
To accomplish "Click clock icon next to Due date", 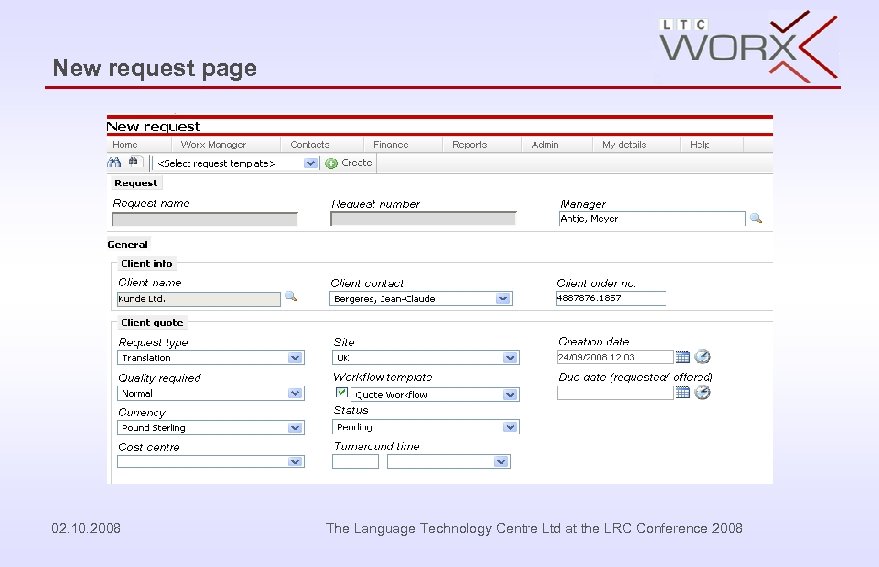I will 702,392.
